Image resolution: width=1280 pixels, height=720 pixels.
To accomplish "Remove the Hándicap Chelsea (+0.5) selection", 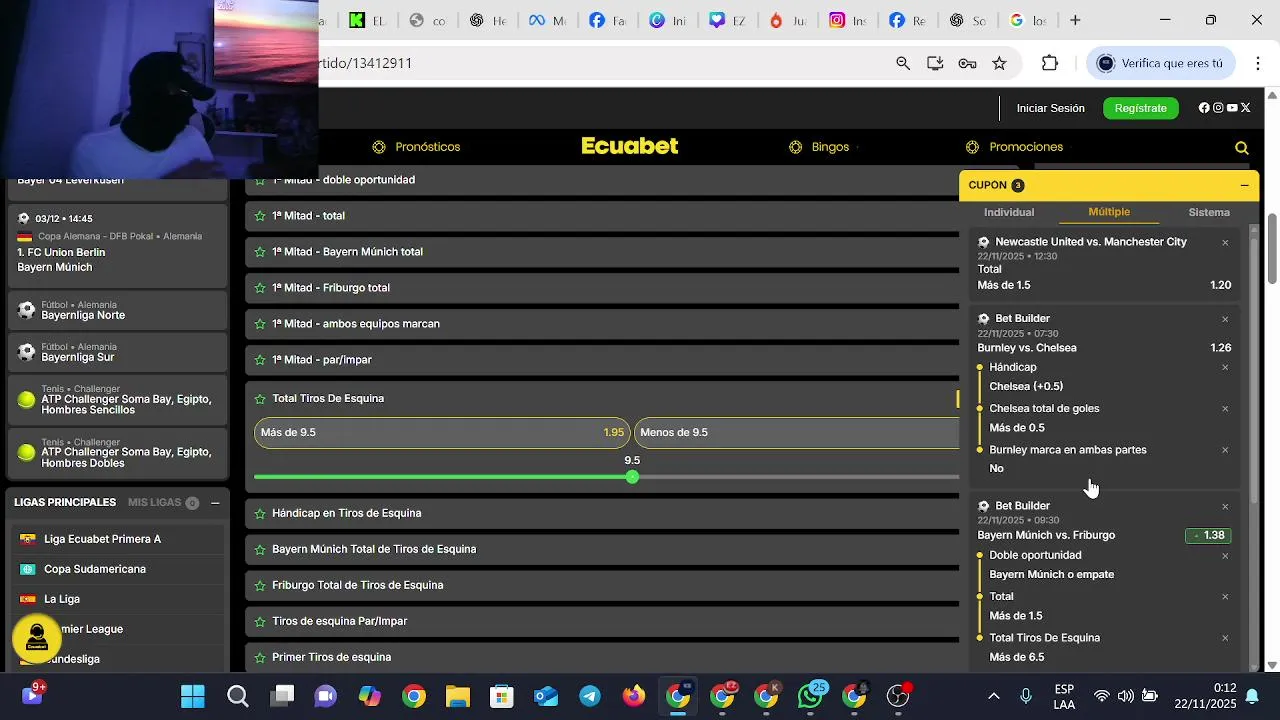I will point(1225,368).
